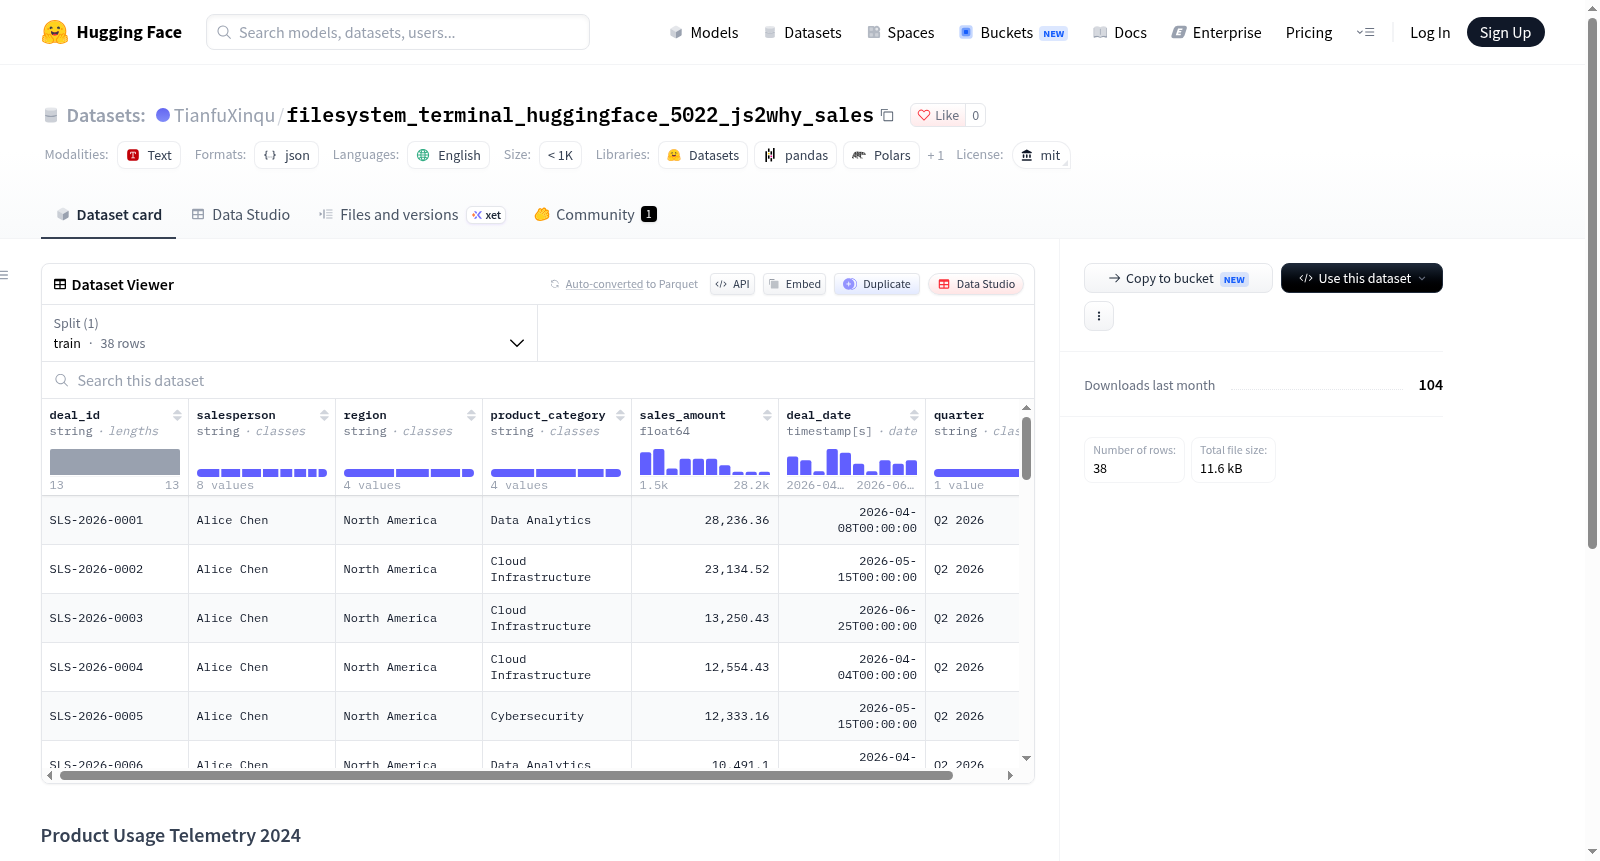Screen dimensions: 1600x861
Task: Click the page vertical scrollbar
Action: click(x=1592, y=283)
